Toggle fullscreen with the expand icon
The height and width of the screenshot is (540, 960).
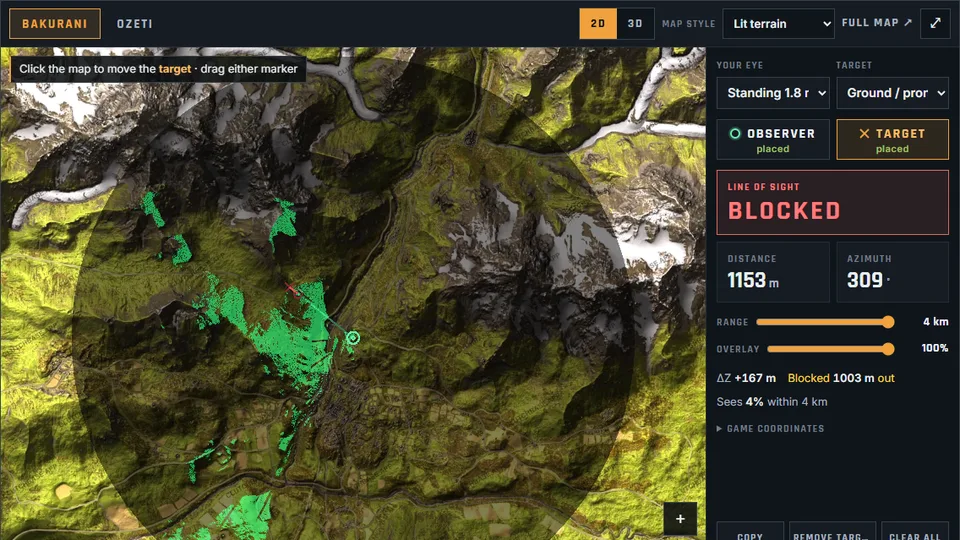click(x=935, y=24)
